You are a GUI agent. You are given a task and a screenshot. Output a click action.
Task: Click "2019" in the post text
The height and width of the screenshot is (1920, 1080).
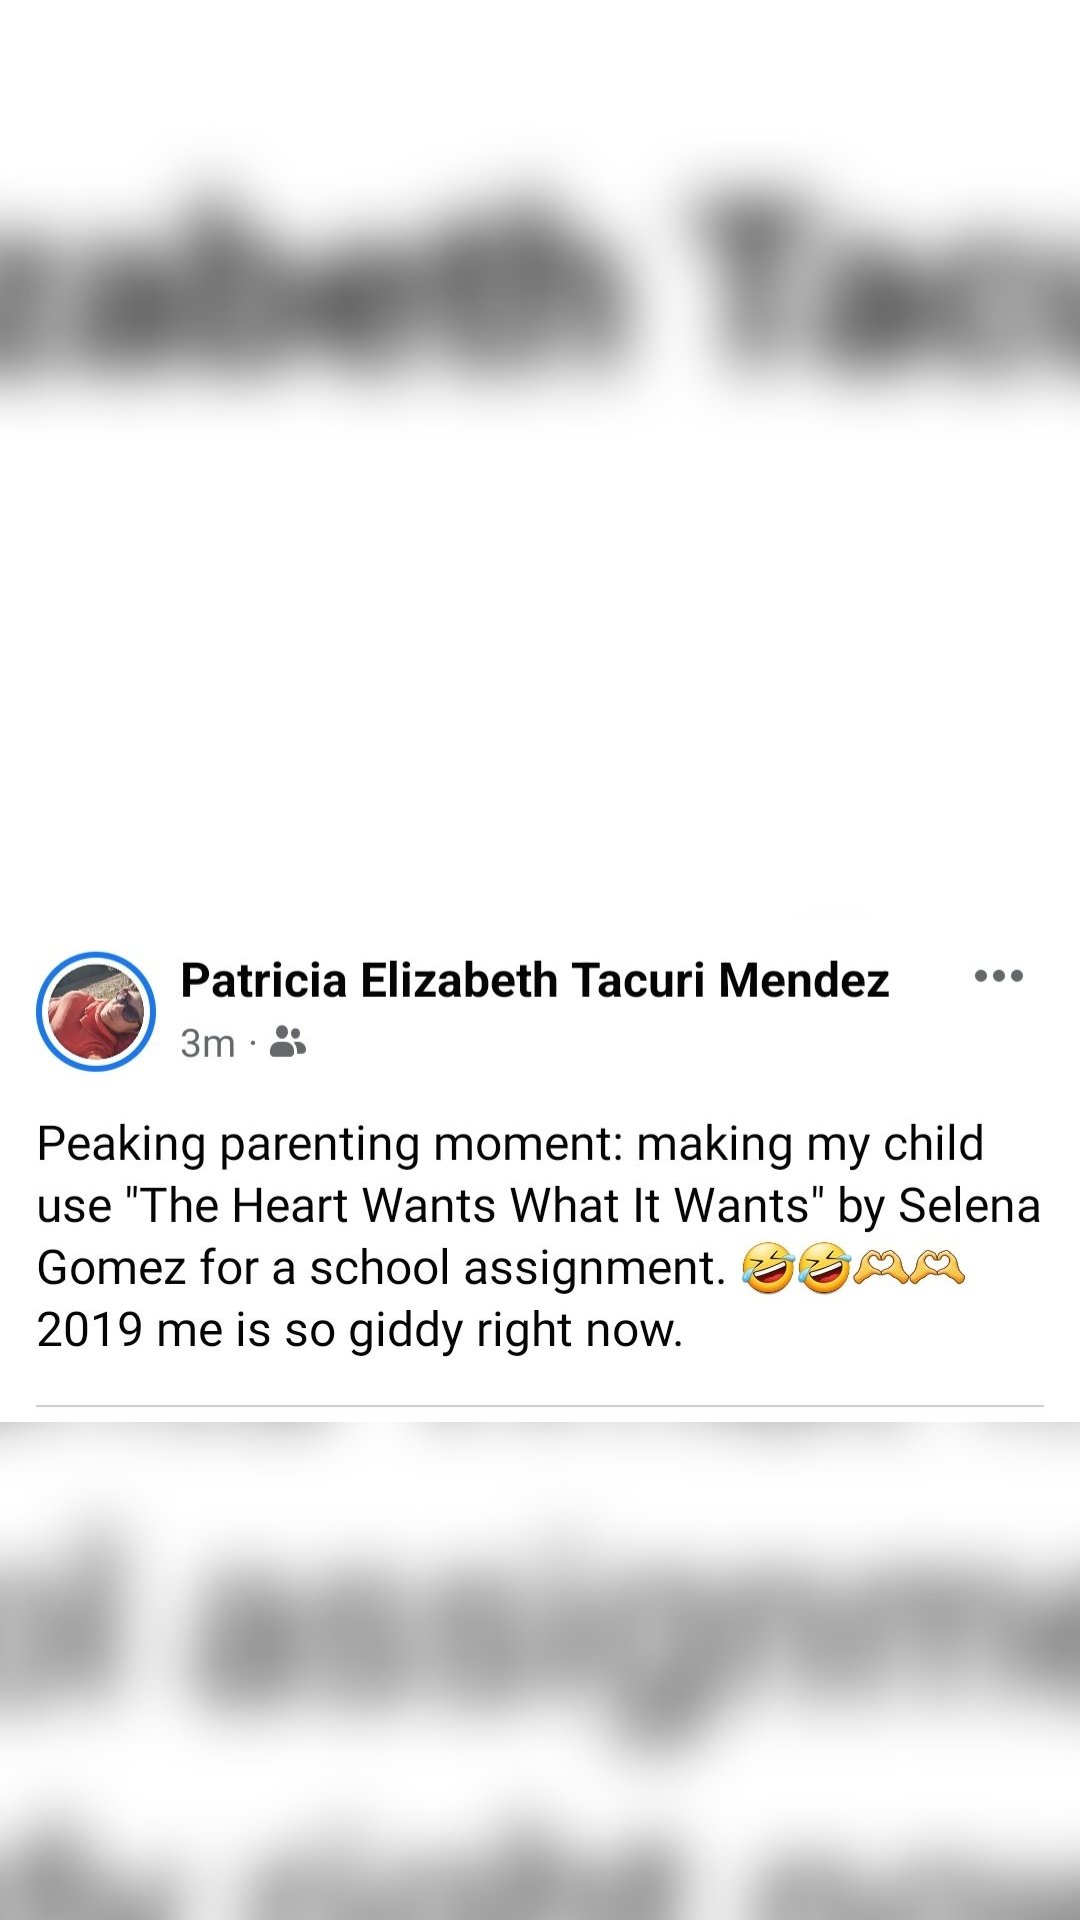tap(89, 1330)
